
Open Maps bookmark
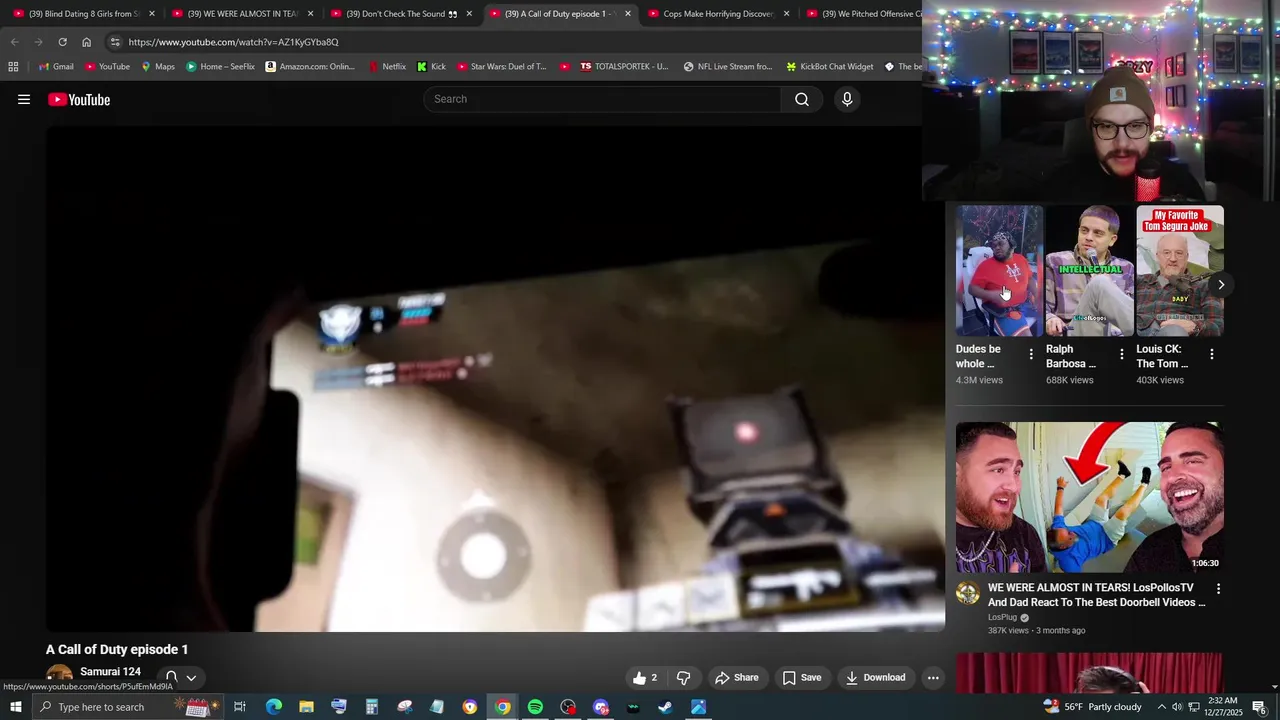click(158, 67)
